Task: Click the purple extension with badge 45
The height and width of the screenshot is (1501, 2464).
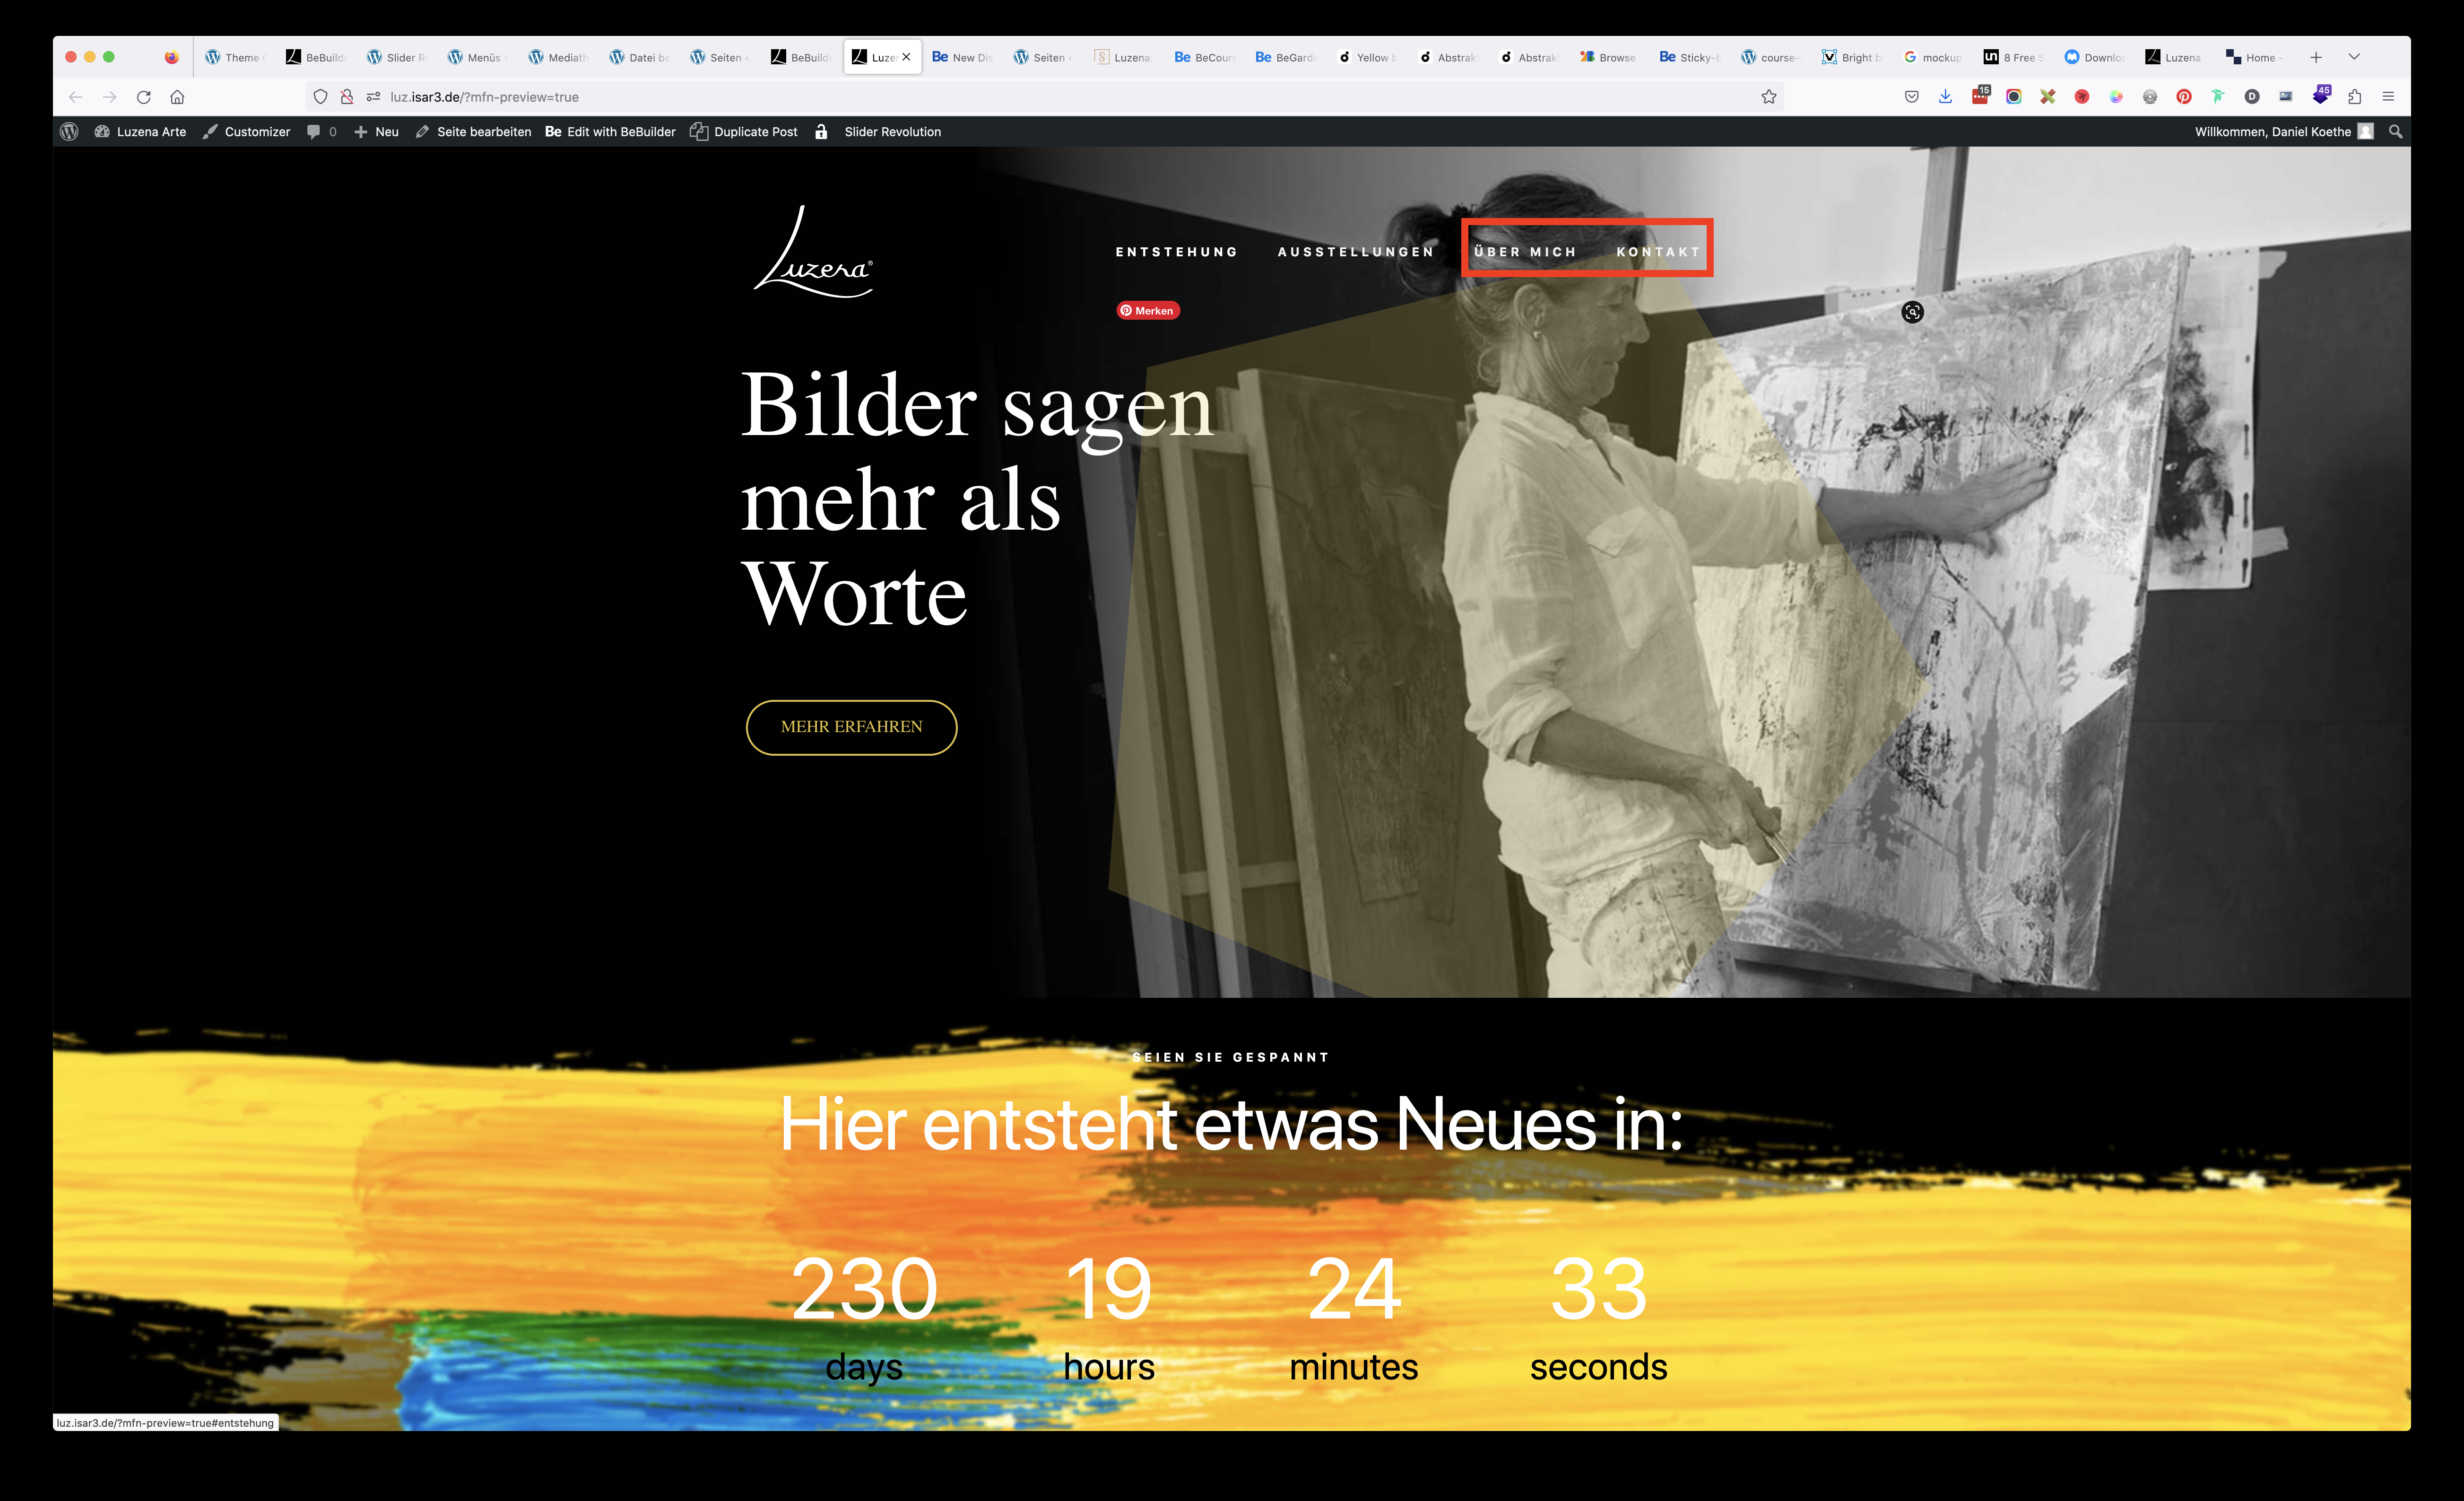Action: tap(2321, 96)
